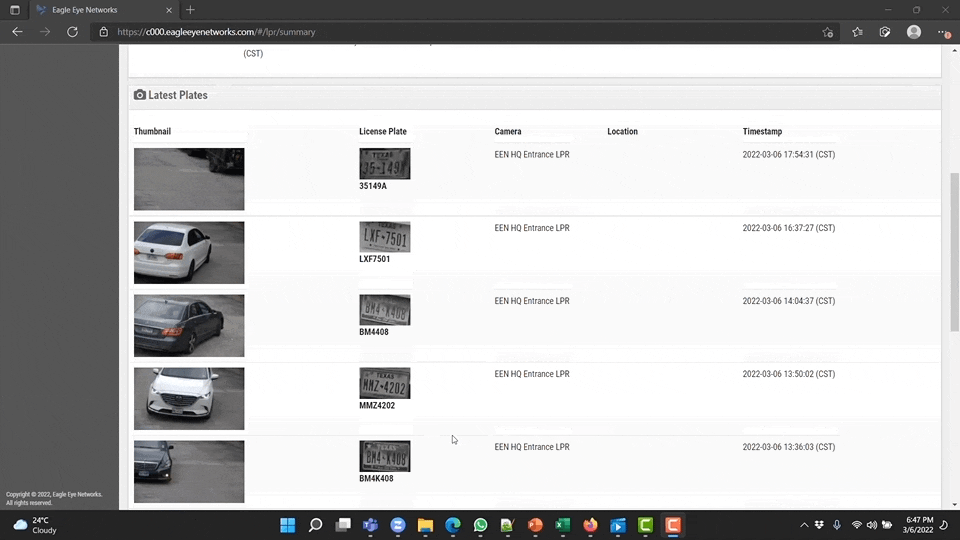The image size is (960, 540).
Task: Click the Latest Plates camera icon
Action: (140, 95)
